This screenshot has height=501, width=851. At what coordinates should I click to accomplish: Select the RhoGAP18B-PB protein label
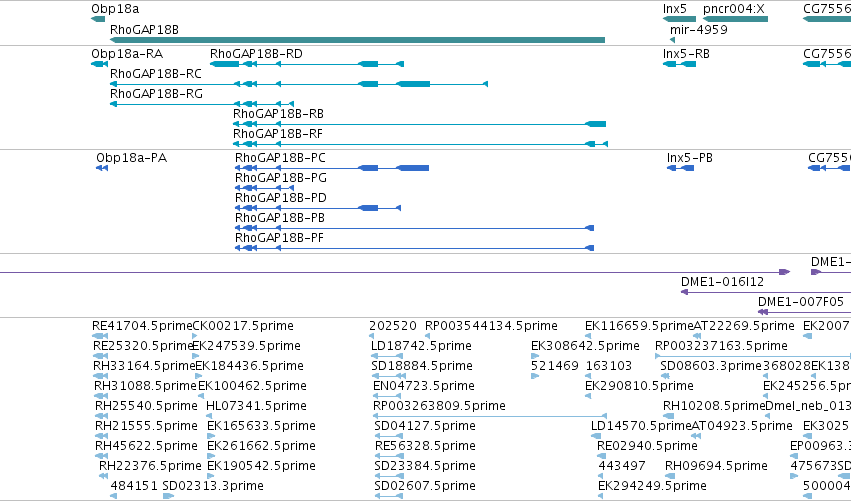click(x=280, y=218)
